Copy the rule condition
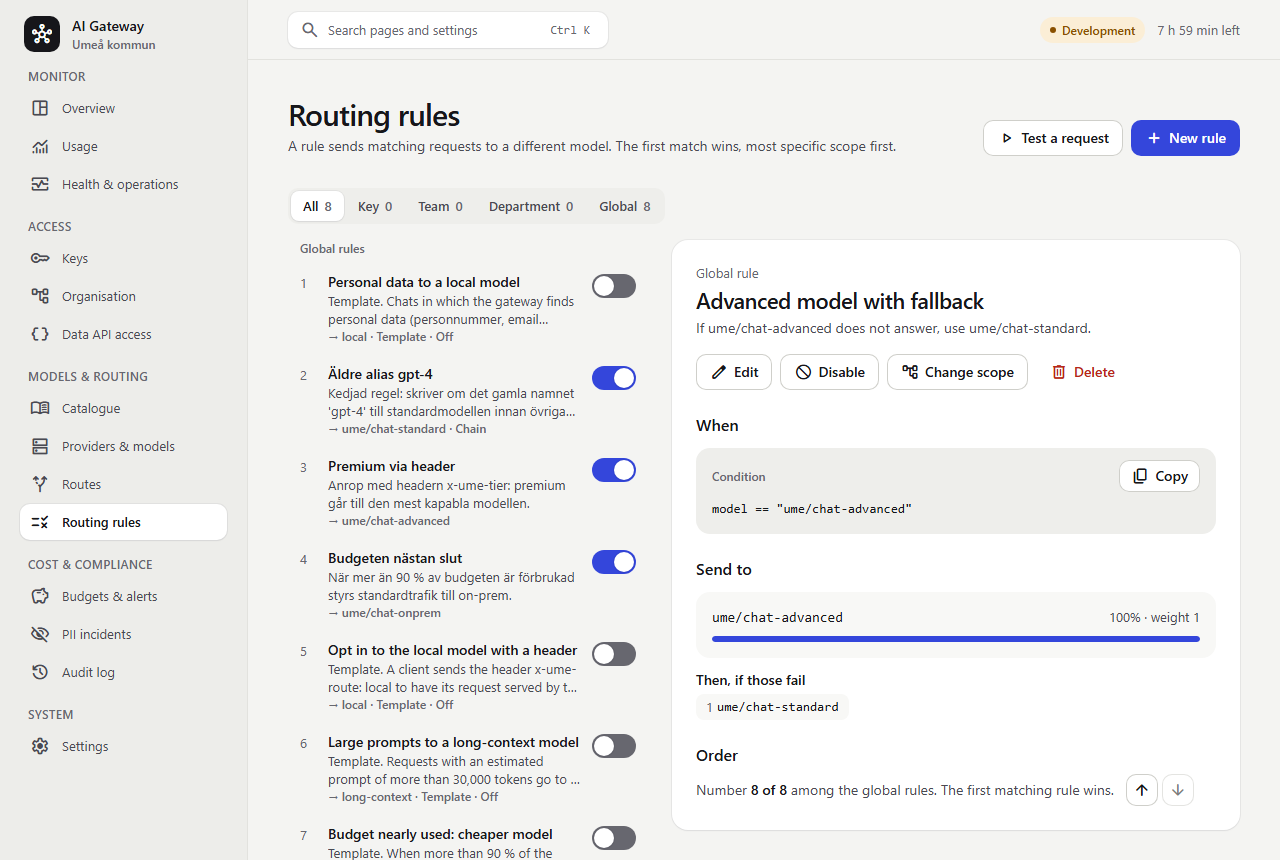1280x860 pixels. coord(1159,476)
